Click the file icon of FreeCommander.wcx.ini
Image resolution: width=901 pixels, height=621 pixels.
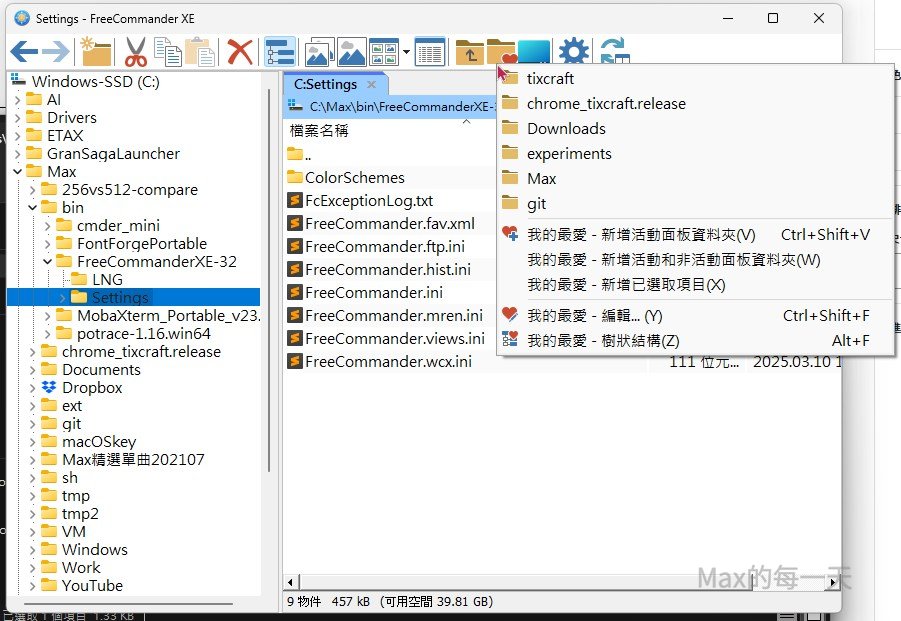click(x=295, y=361)
